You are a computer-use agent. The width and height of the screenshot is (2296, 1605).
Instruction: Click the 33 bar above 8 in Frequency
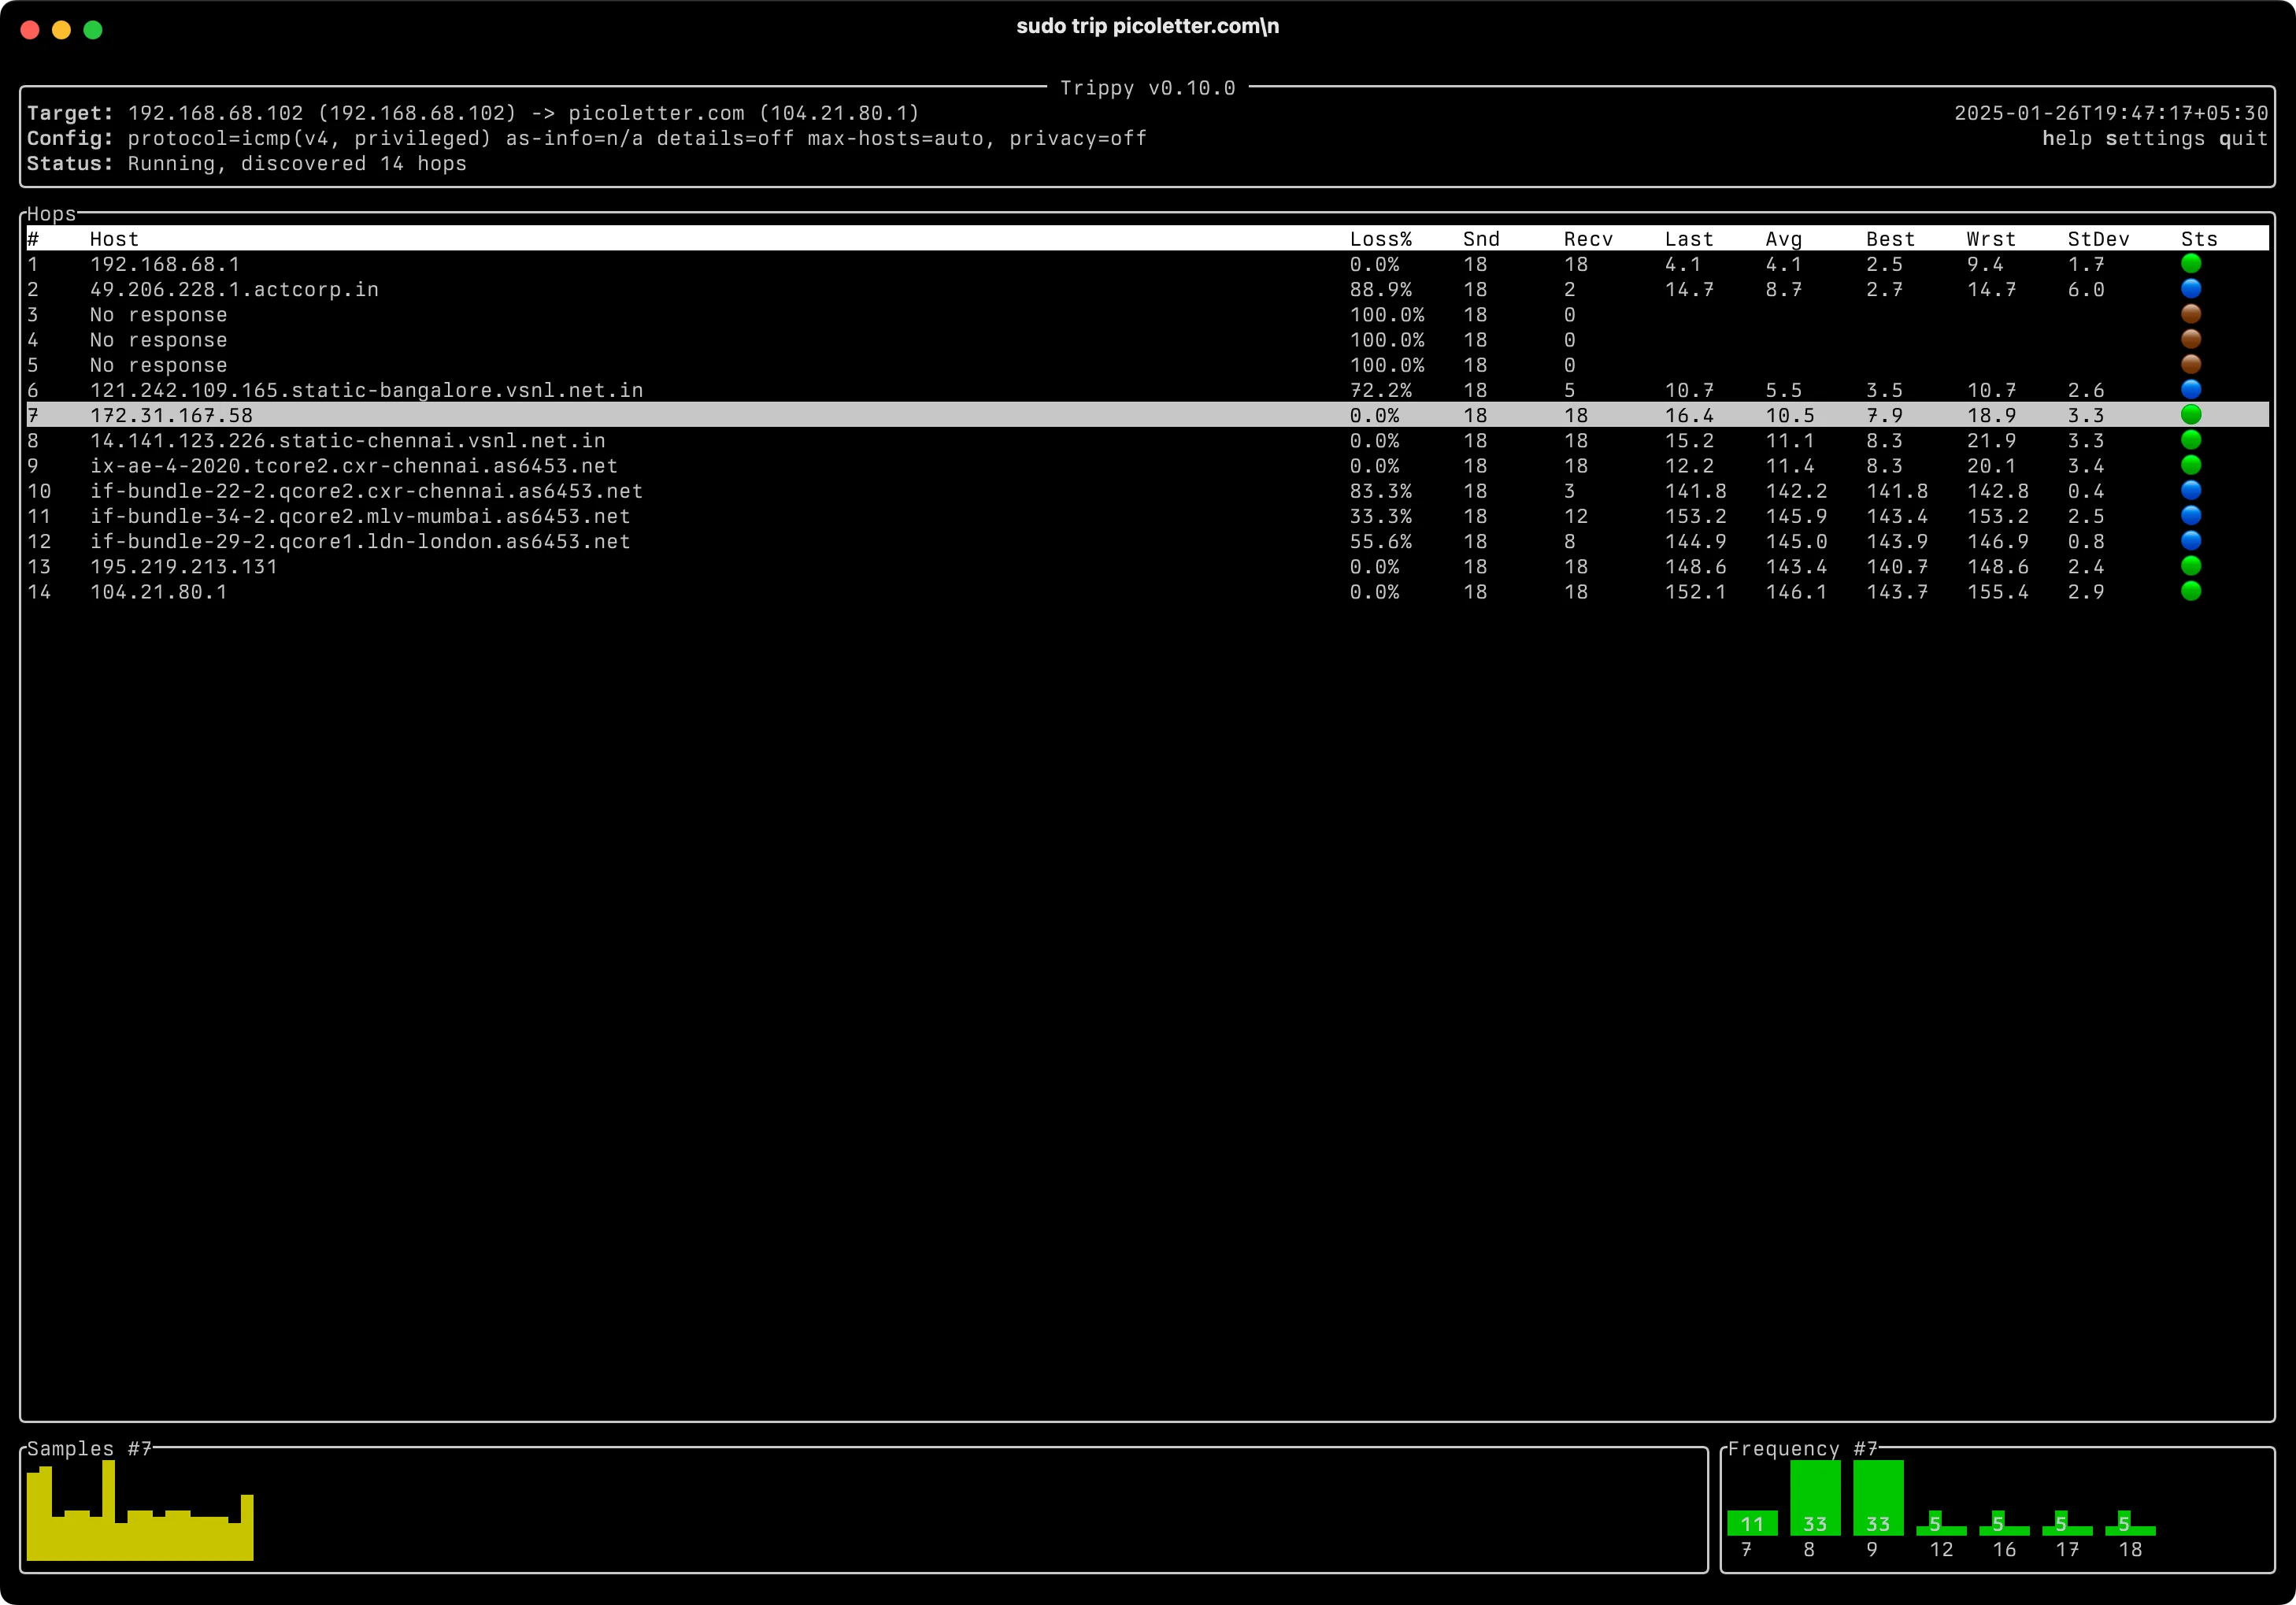pos(1814,1498)
